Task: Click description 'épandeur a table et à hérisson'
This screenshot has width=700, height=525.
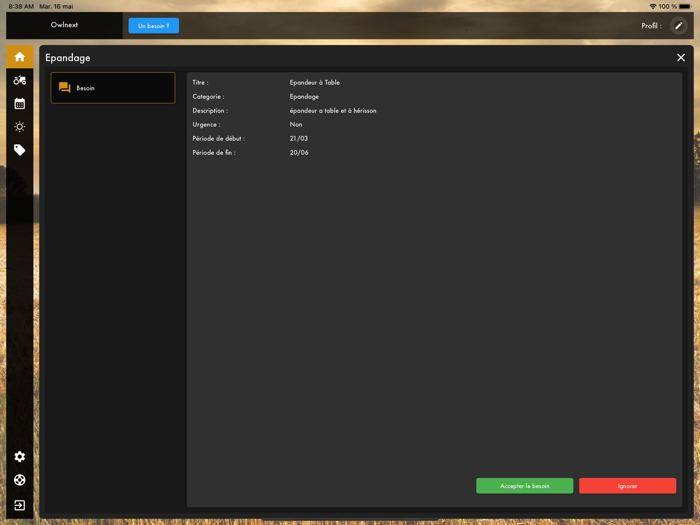Action: 333,111
